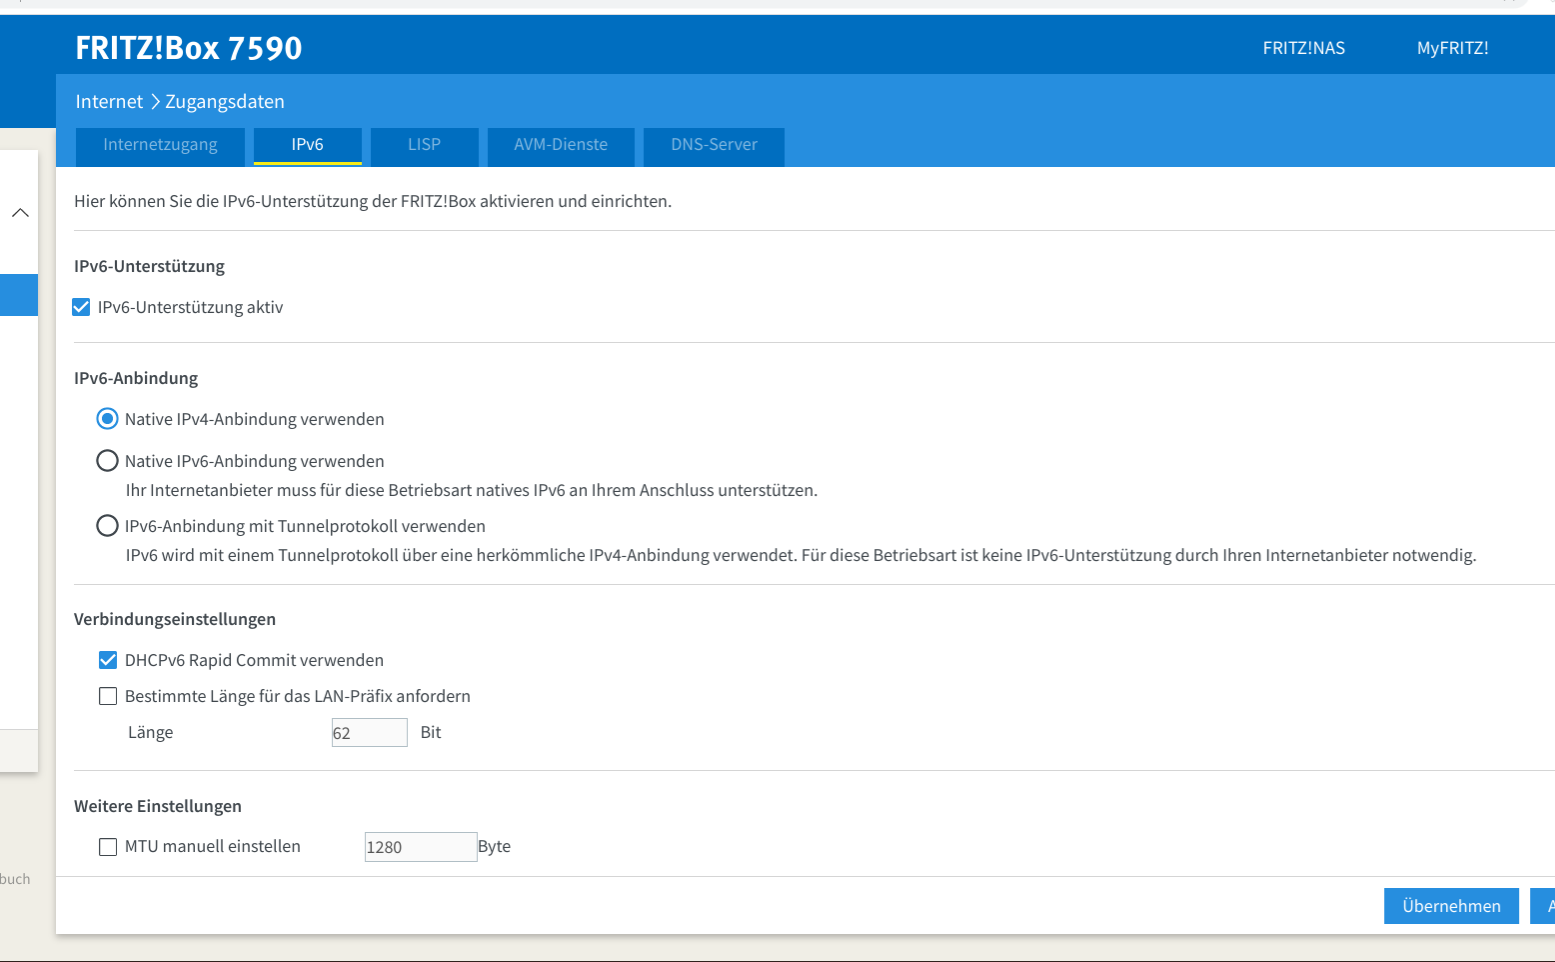The height and width of the screenshot is (962, 1555).
Task: Select Native IPv6-Anbindung verwenden radio button
Action: pos(107,461)
